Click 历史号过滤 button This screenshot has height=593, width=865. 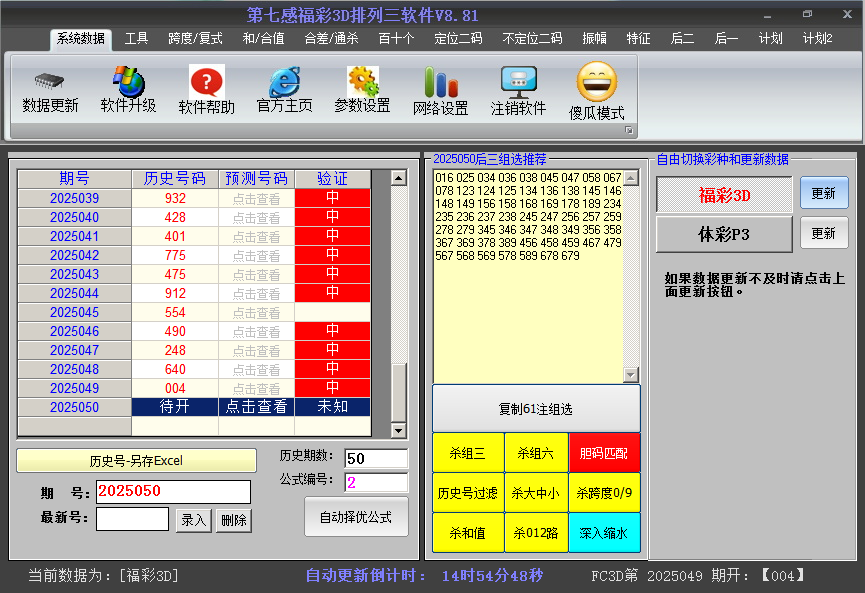point(468,493)
